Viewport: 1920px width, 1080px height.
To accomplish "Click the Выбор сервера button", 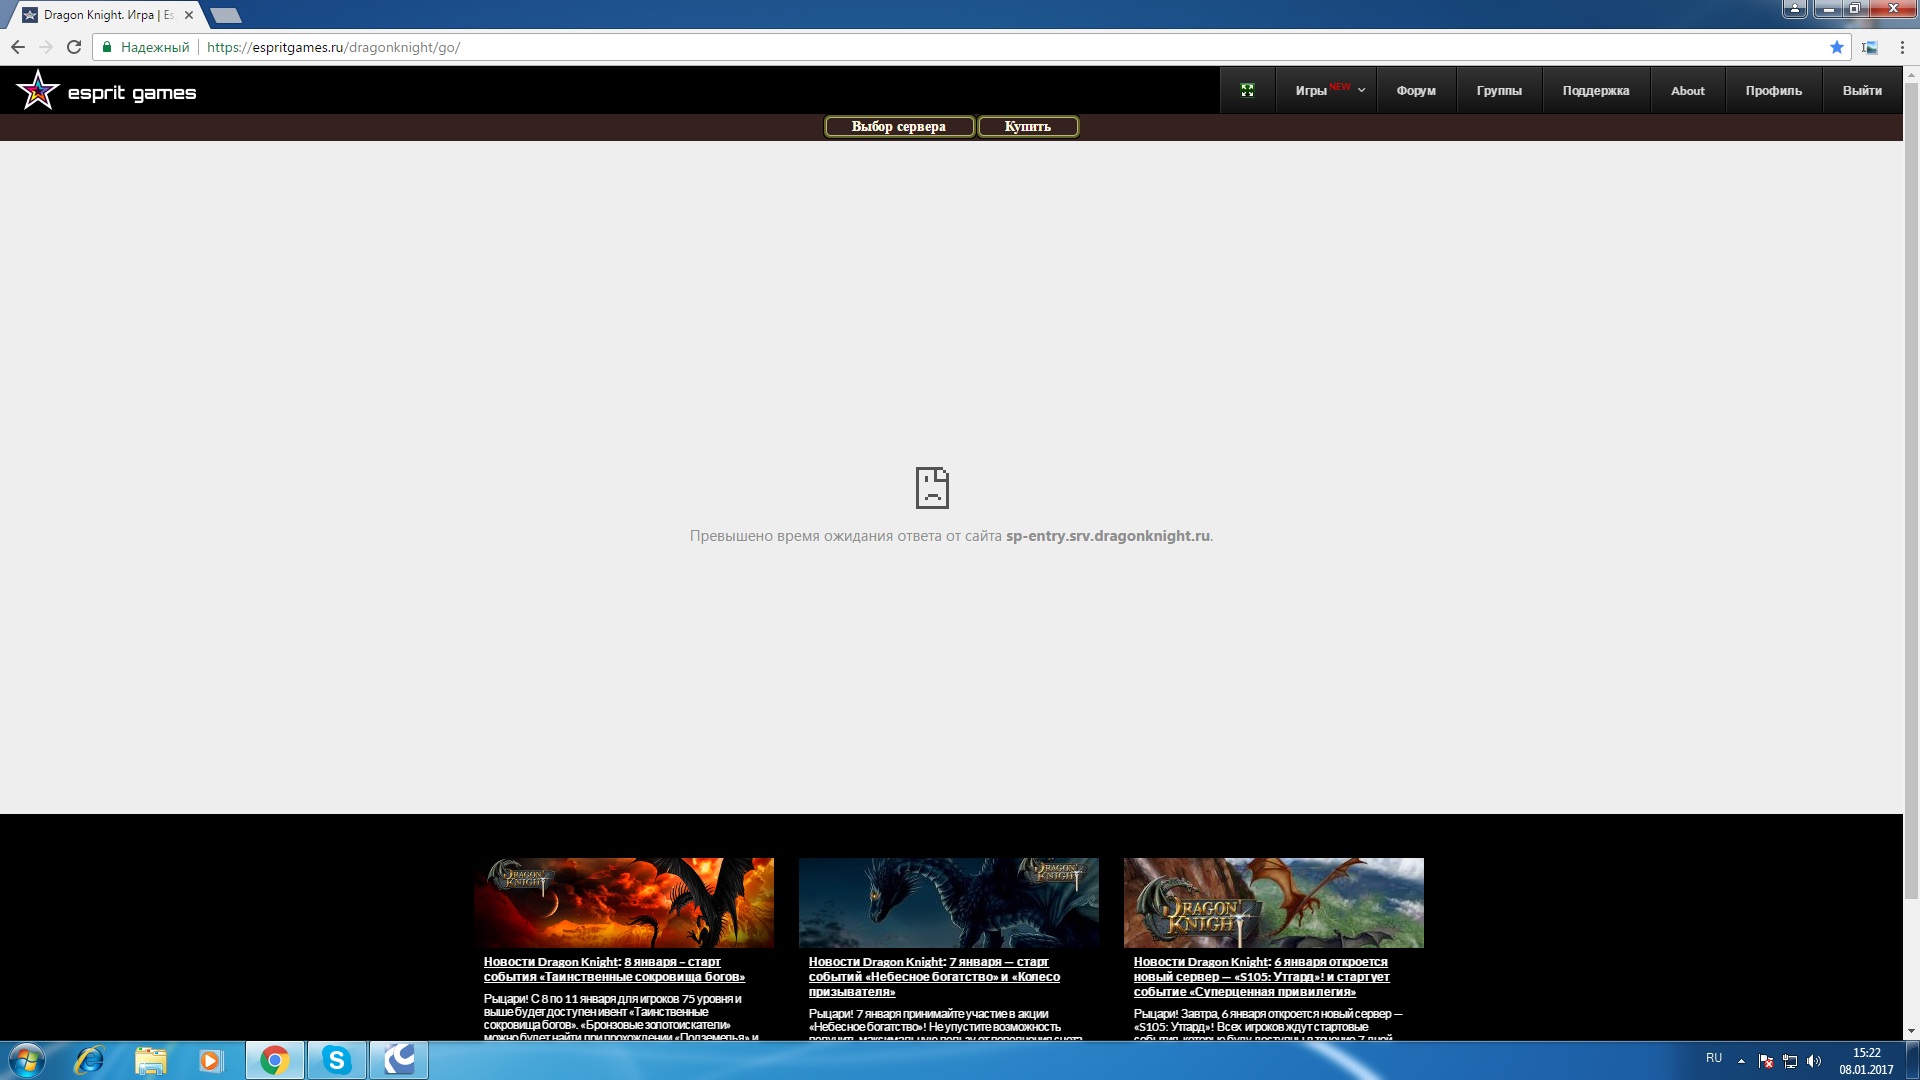I will (x=898, y=127).
